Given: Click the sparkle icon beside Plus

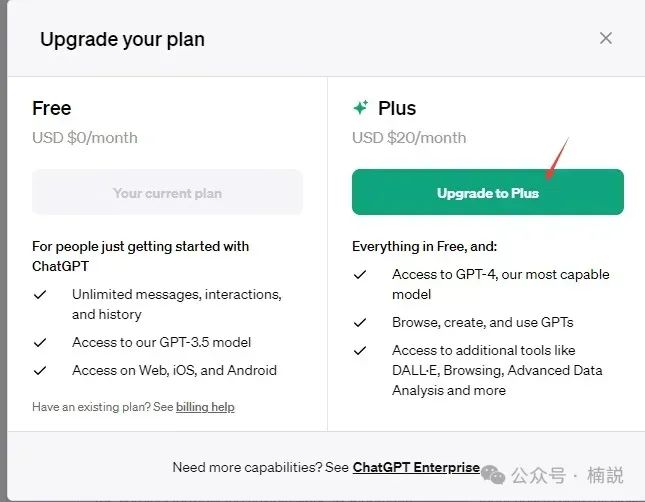Looking at the screenshot, I should click(x=361, y=108).
